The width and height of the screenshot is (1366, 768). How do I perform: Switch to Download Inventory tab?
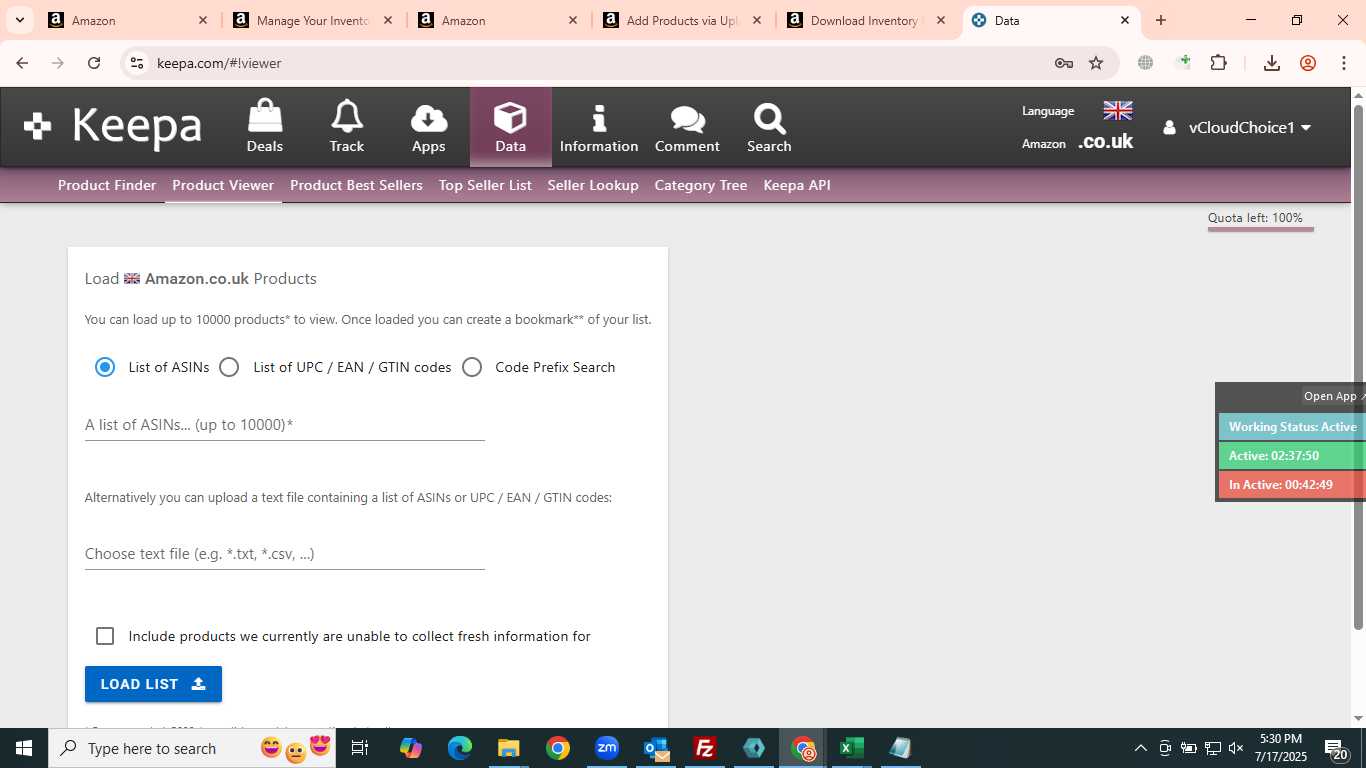[x=868, y=20]
